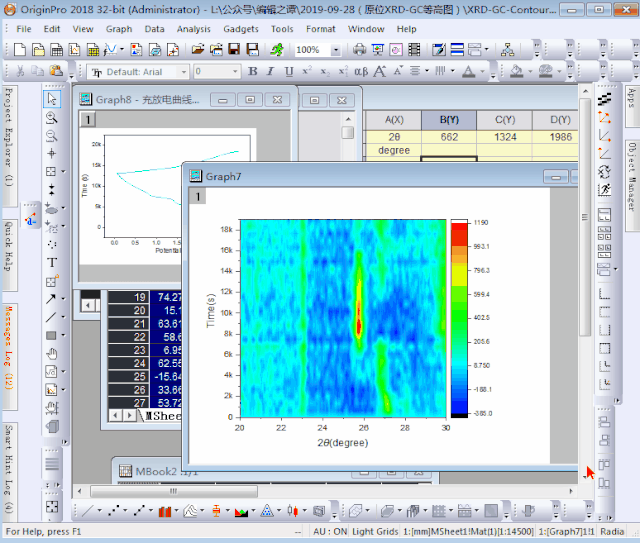Viewport: 640px width, 543px height.
Task: Click the B(Y) column header
Action: pyautogui.click(x=449, y=119)
